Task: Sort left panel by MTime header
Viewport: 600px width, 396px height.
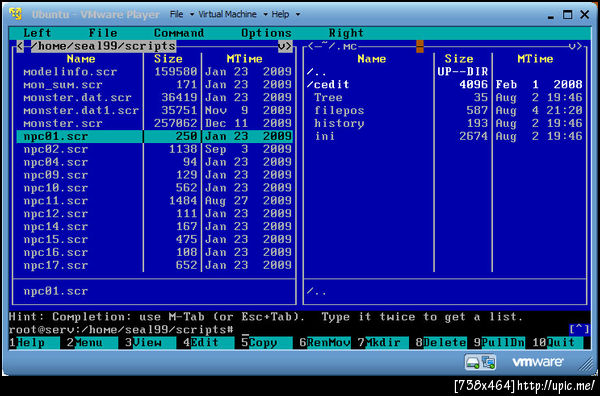Action: pos(245,59)
